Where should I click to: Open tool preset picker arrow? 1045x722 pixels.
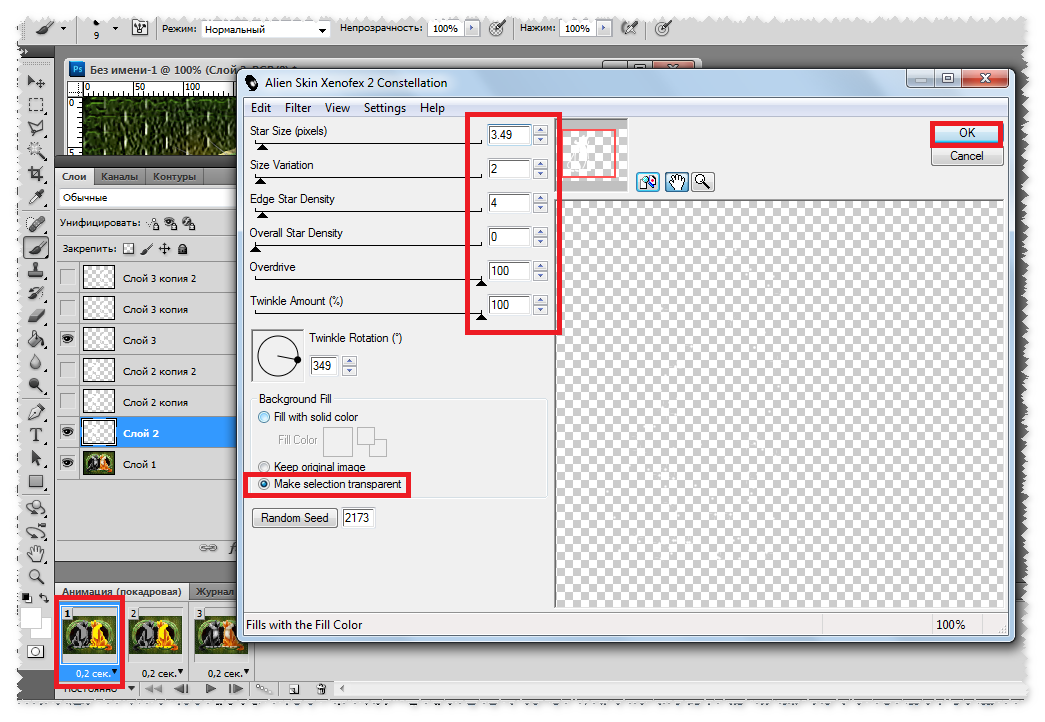[x=63, y=28]
